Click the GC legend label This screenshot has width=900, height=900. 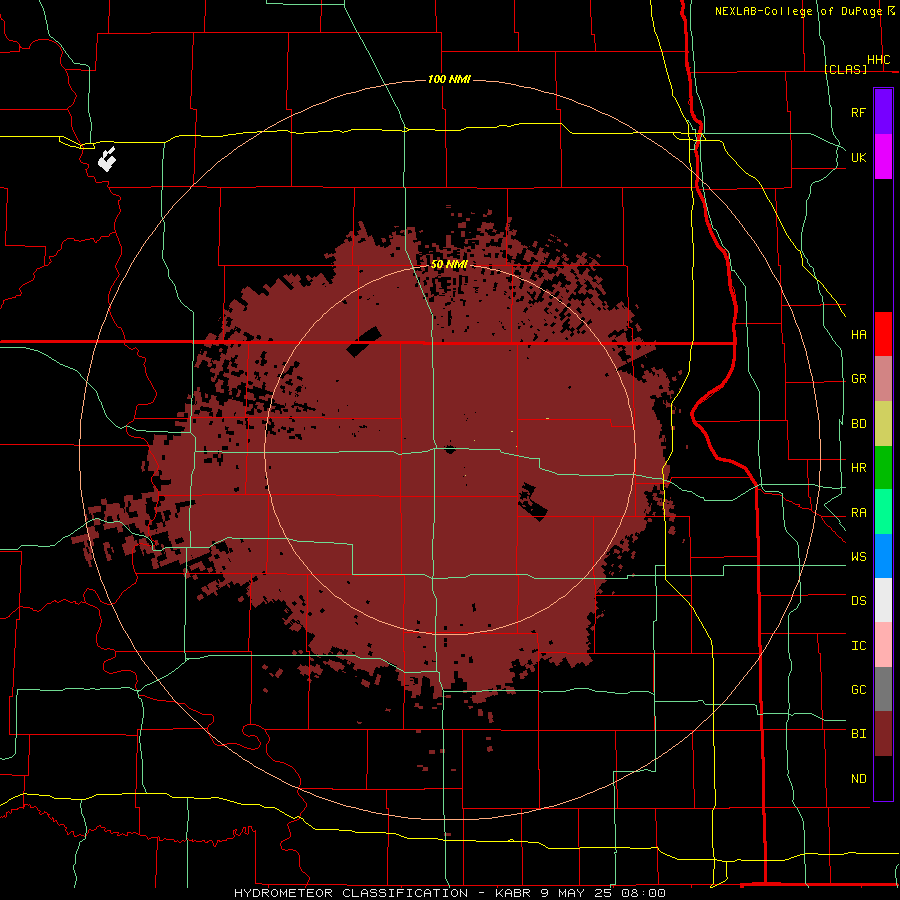coord(859,690)
